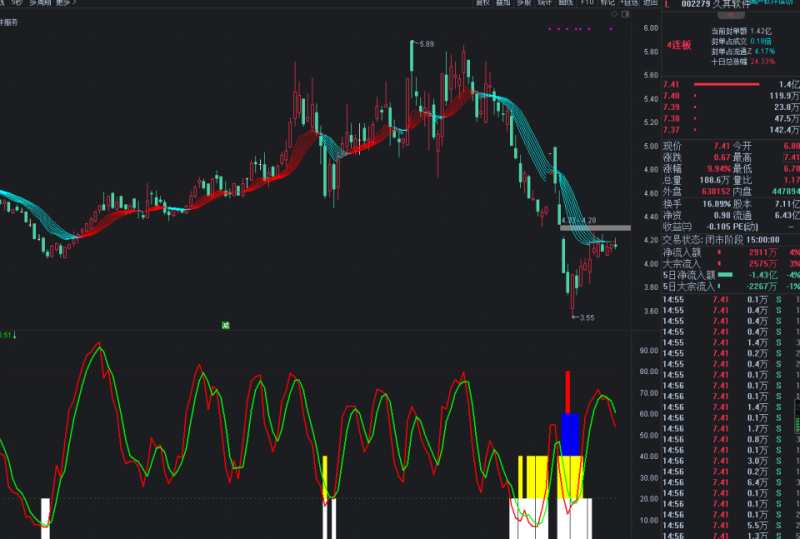Click the red L icon beside stock code
Image resolution: width=800 pixels, height=539 pixels.
(x=668, y=5)
